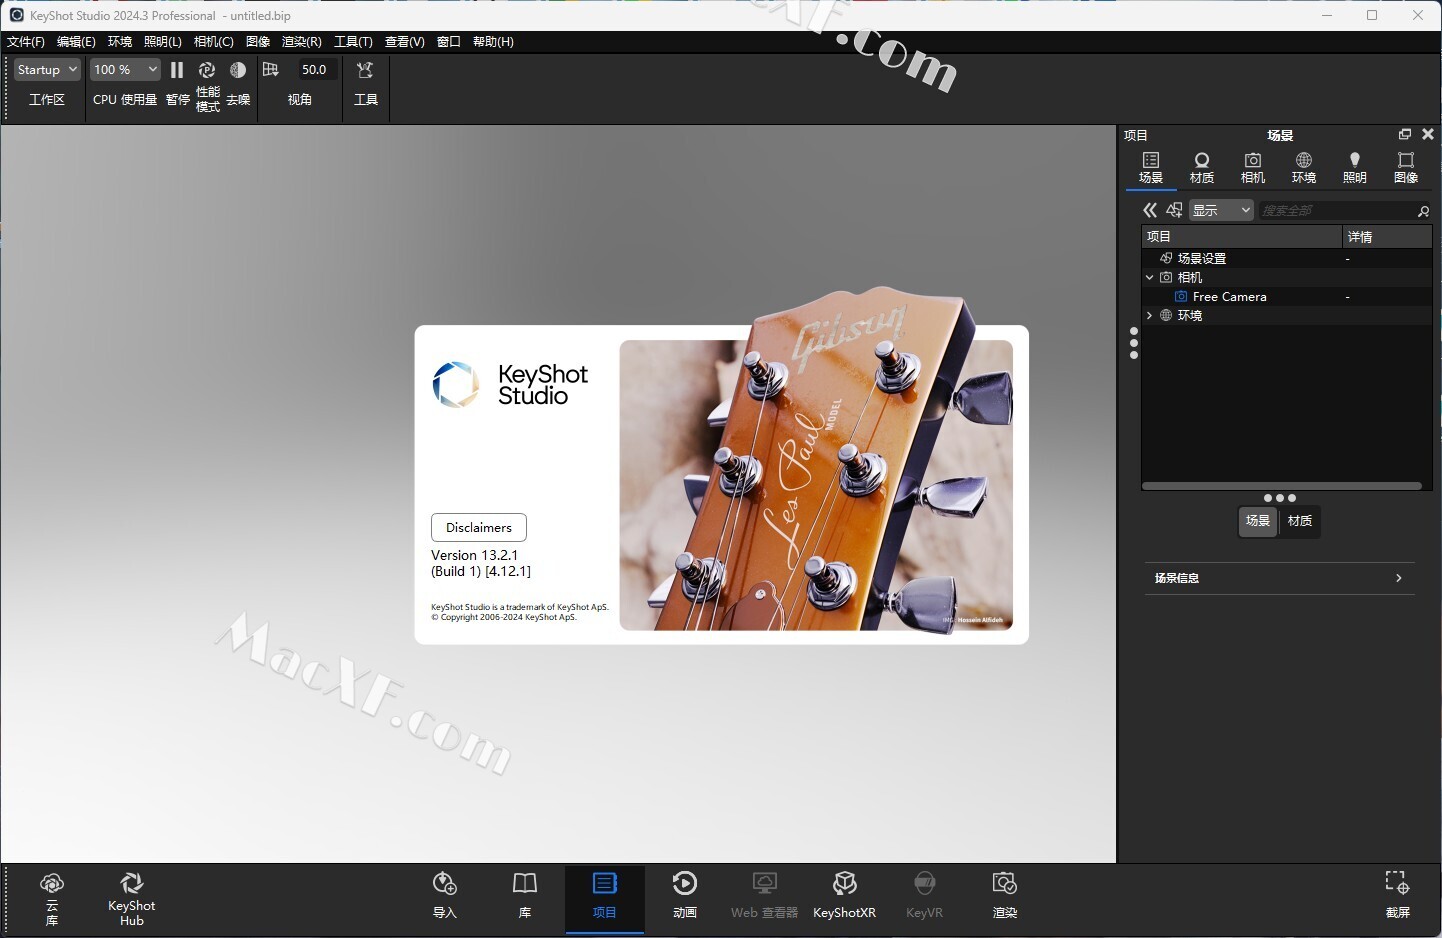Click the scene tree search field
Image resolution: width=1442 pixels, height=938 pixels.
click(1336, 210)
